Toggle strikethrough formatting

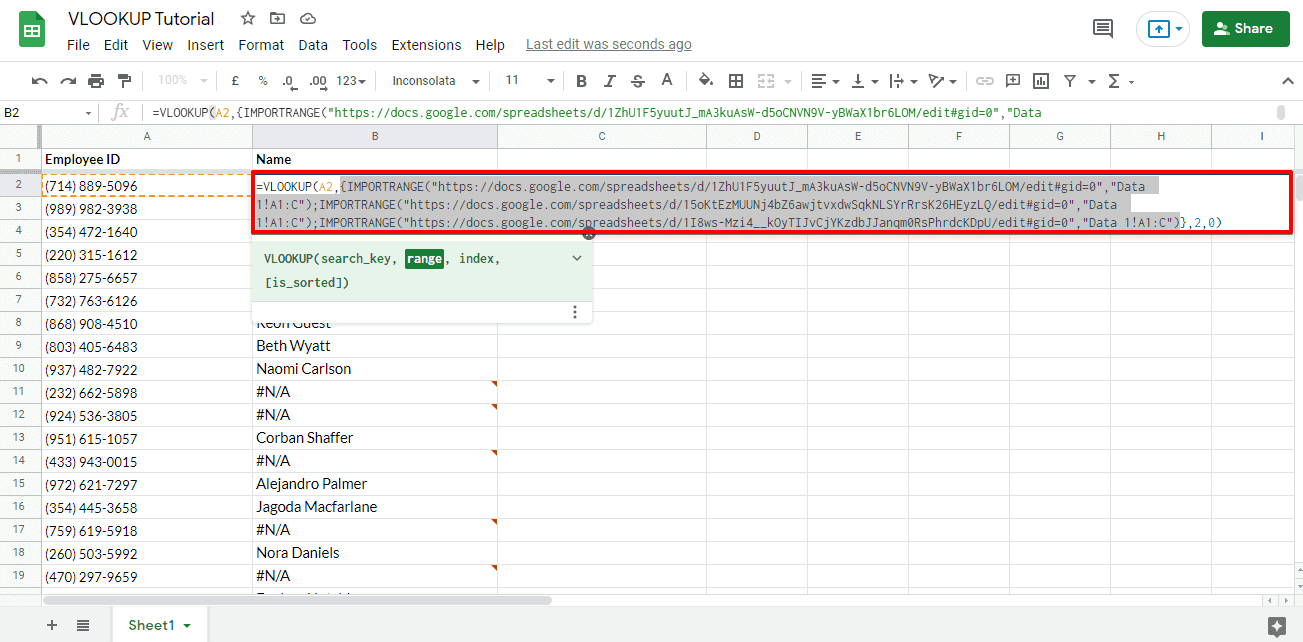[637, 80]
